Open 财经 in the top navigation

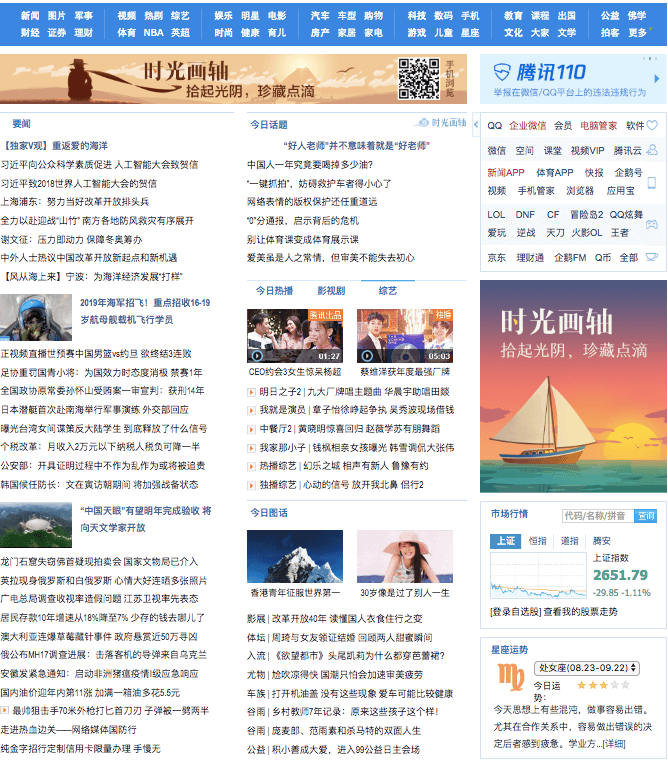click(30, 33)
